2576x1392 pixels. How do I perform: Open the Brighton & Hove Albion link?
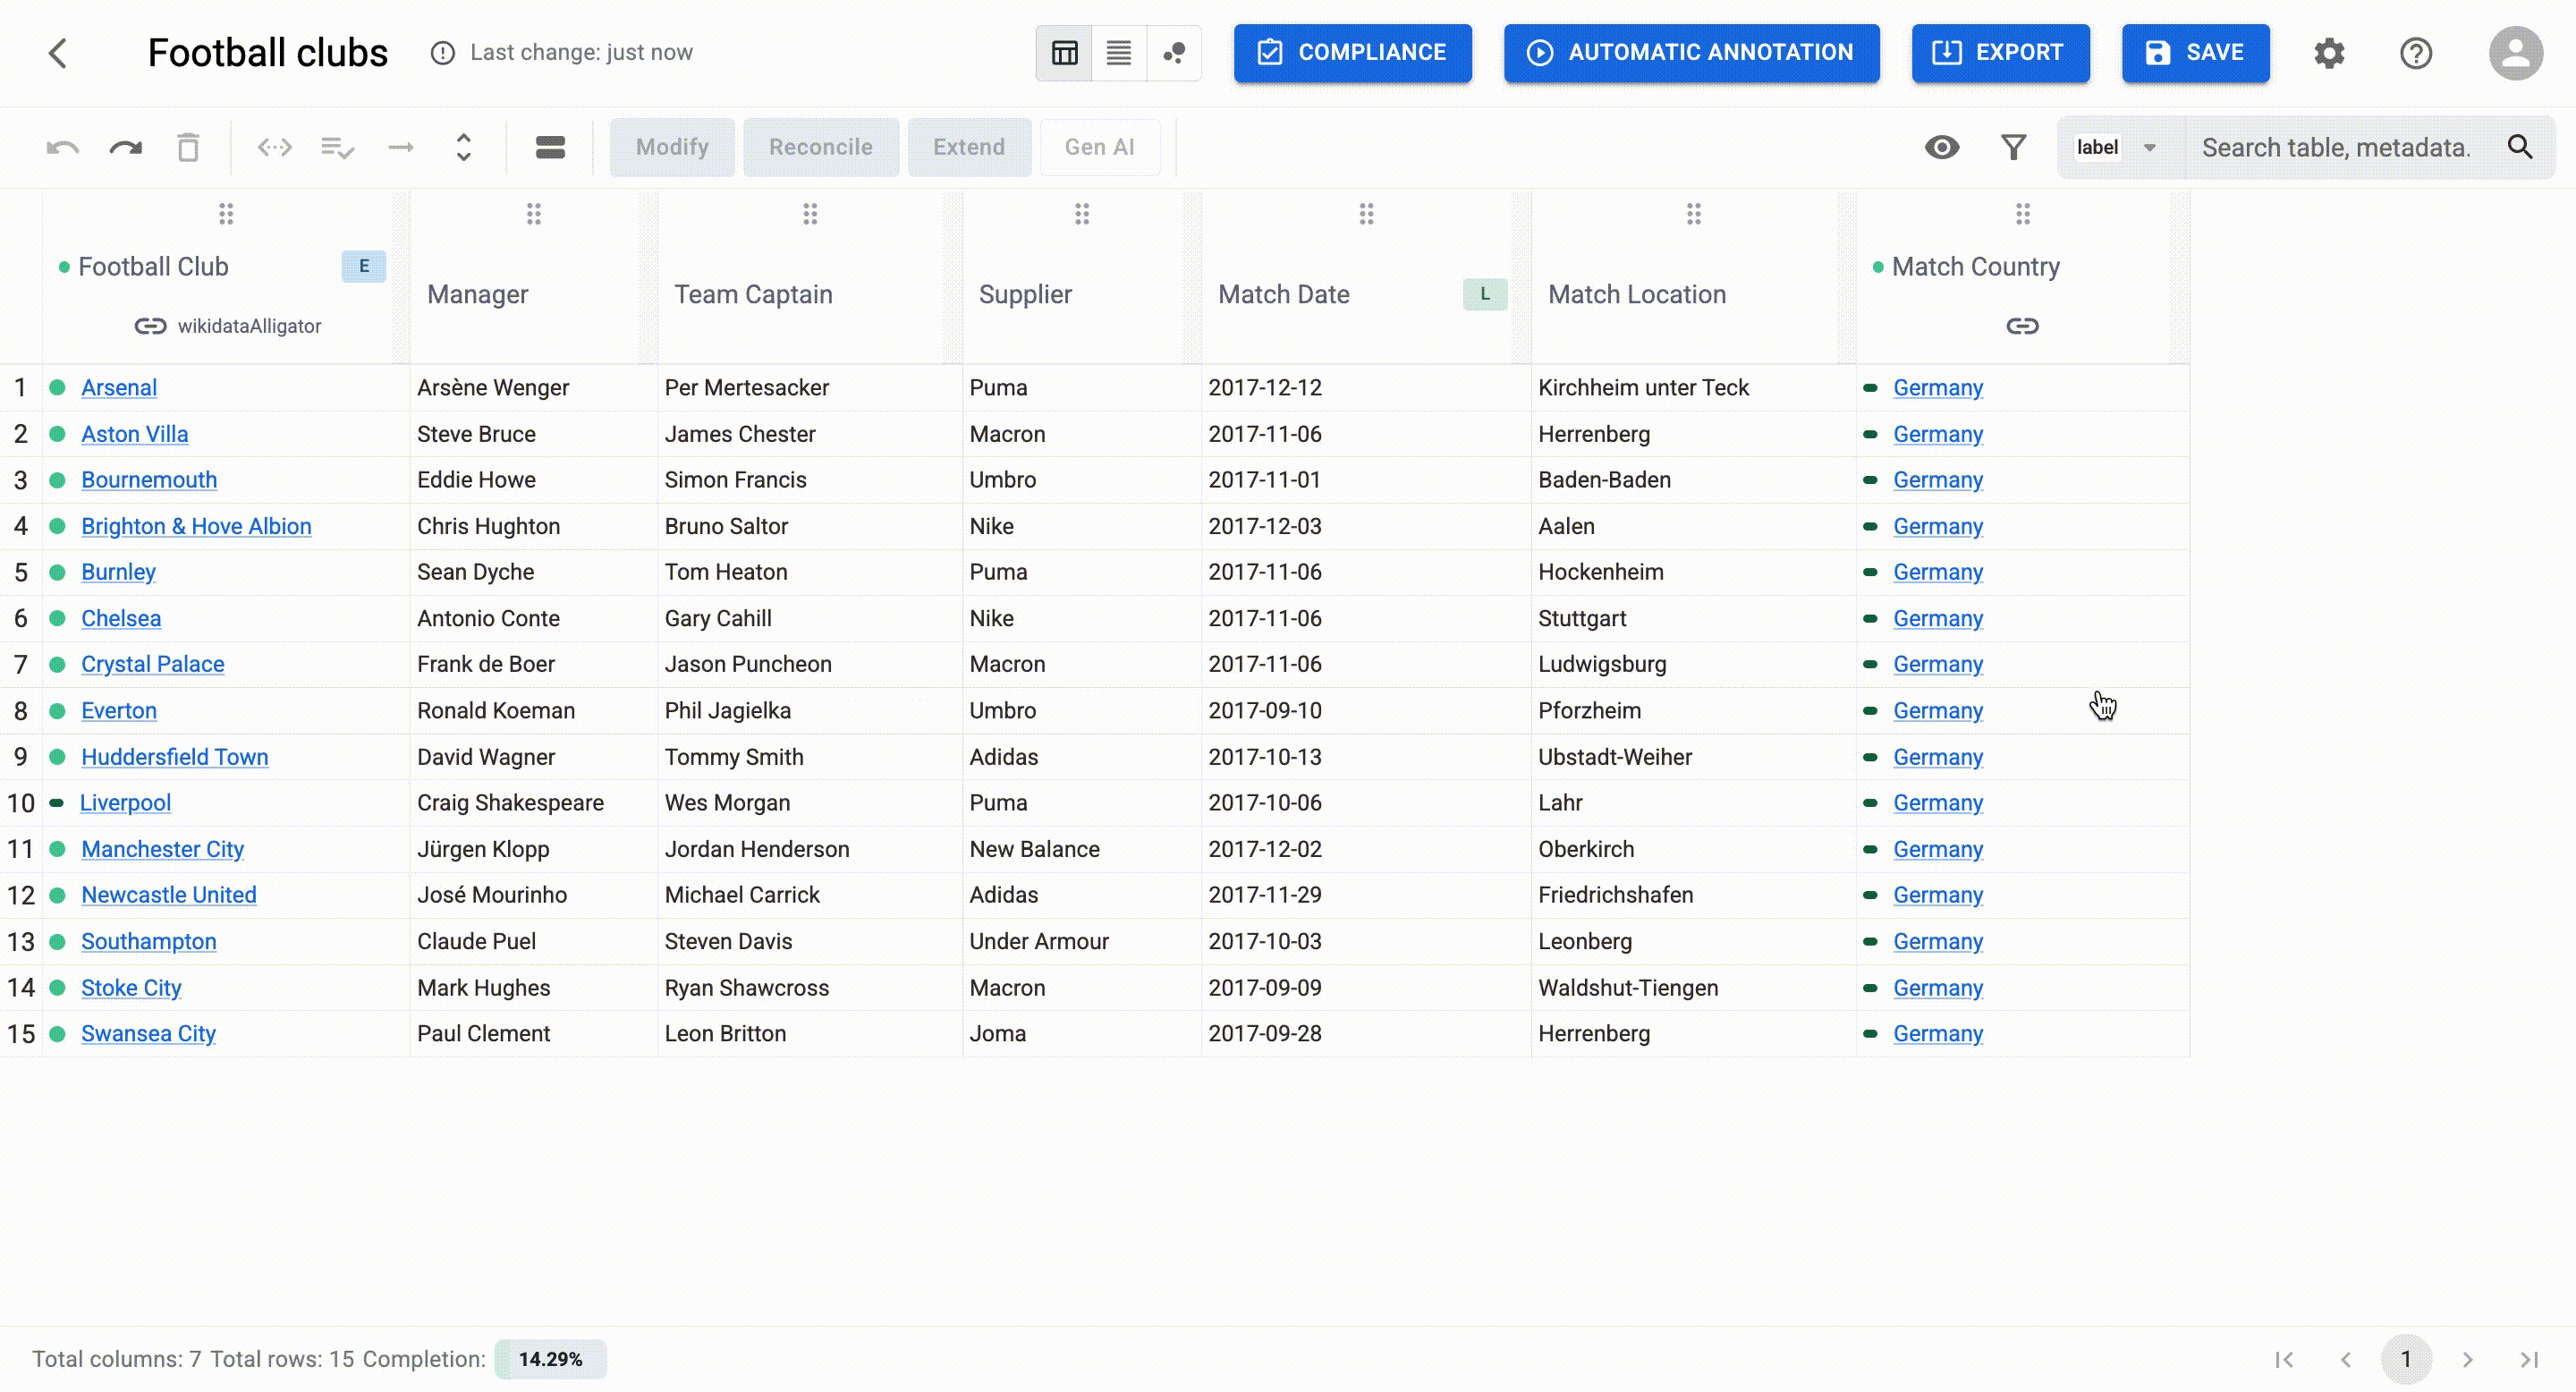[196, 526]
